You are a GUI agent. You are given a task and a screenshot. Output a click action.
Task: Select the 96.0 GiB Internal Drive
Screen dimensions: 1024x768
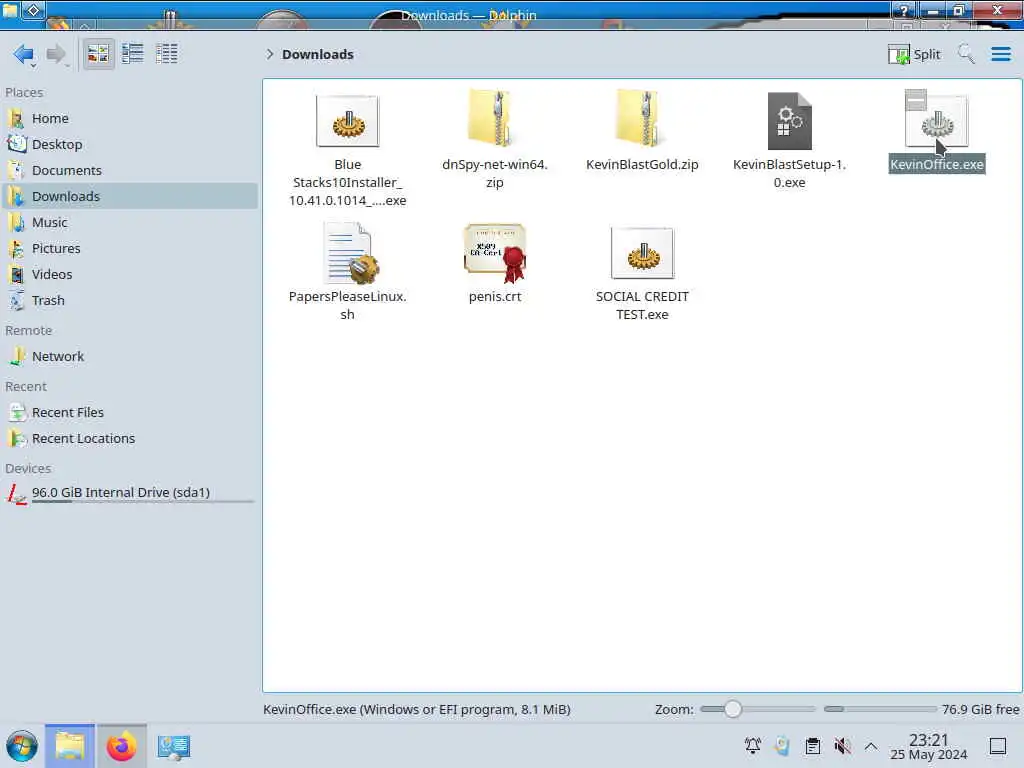[x=129, y=494]
